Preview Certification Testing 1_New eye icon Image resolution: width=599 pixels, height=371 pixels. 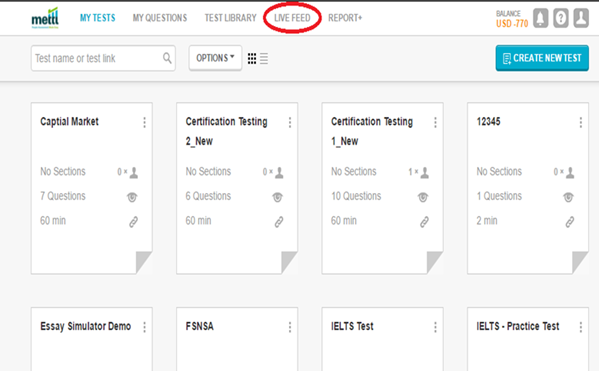423,197
